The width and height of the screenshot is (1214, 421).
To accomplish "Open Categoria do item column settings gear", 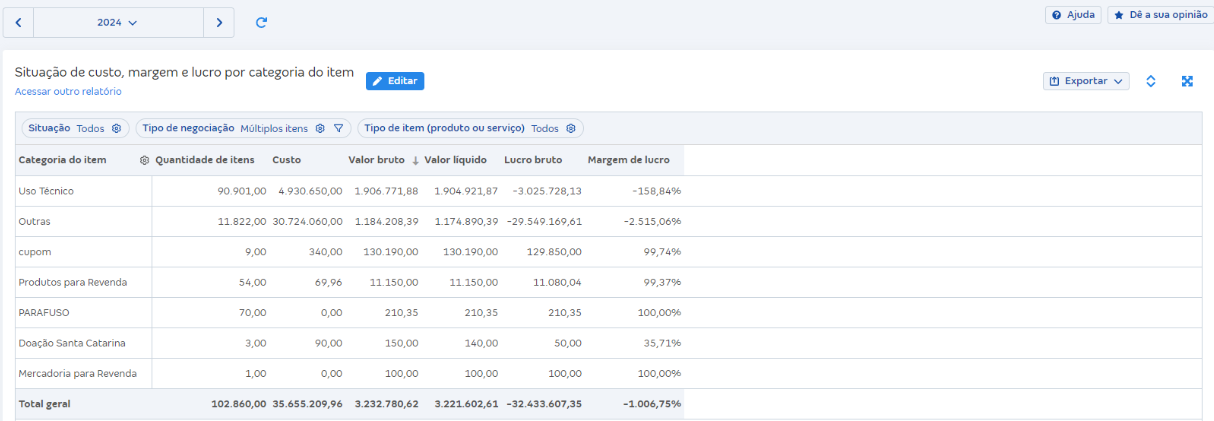I will click(x=144, y=160).
